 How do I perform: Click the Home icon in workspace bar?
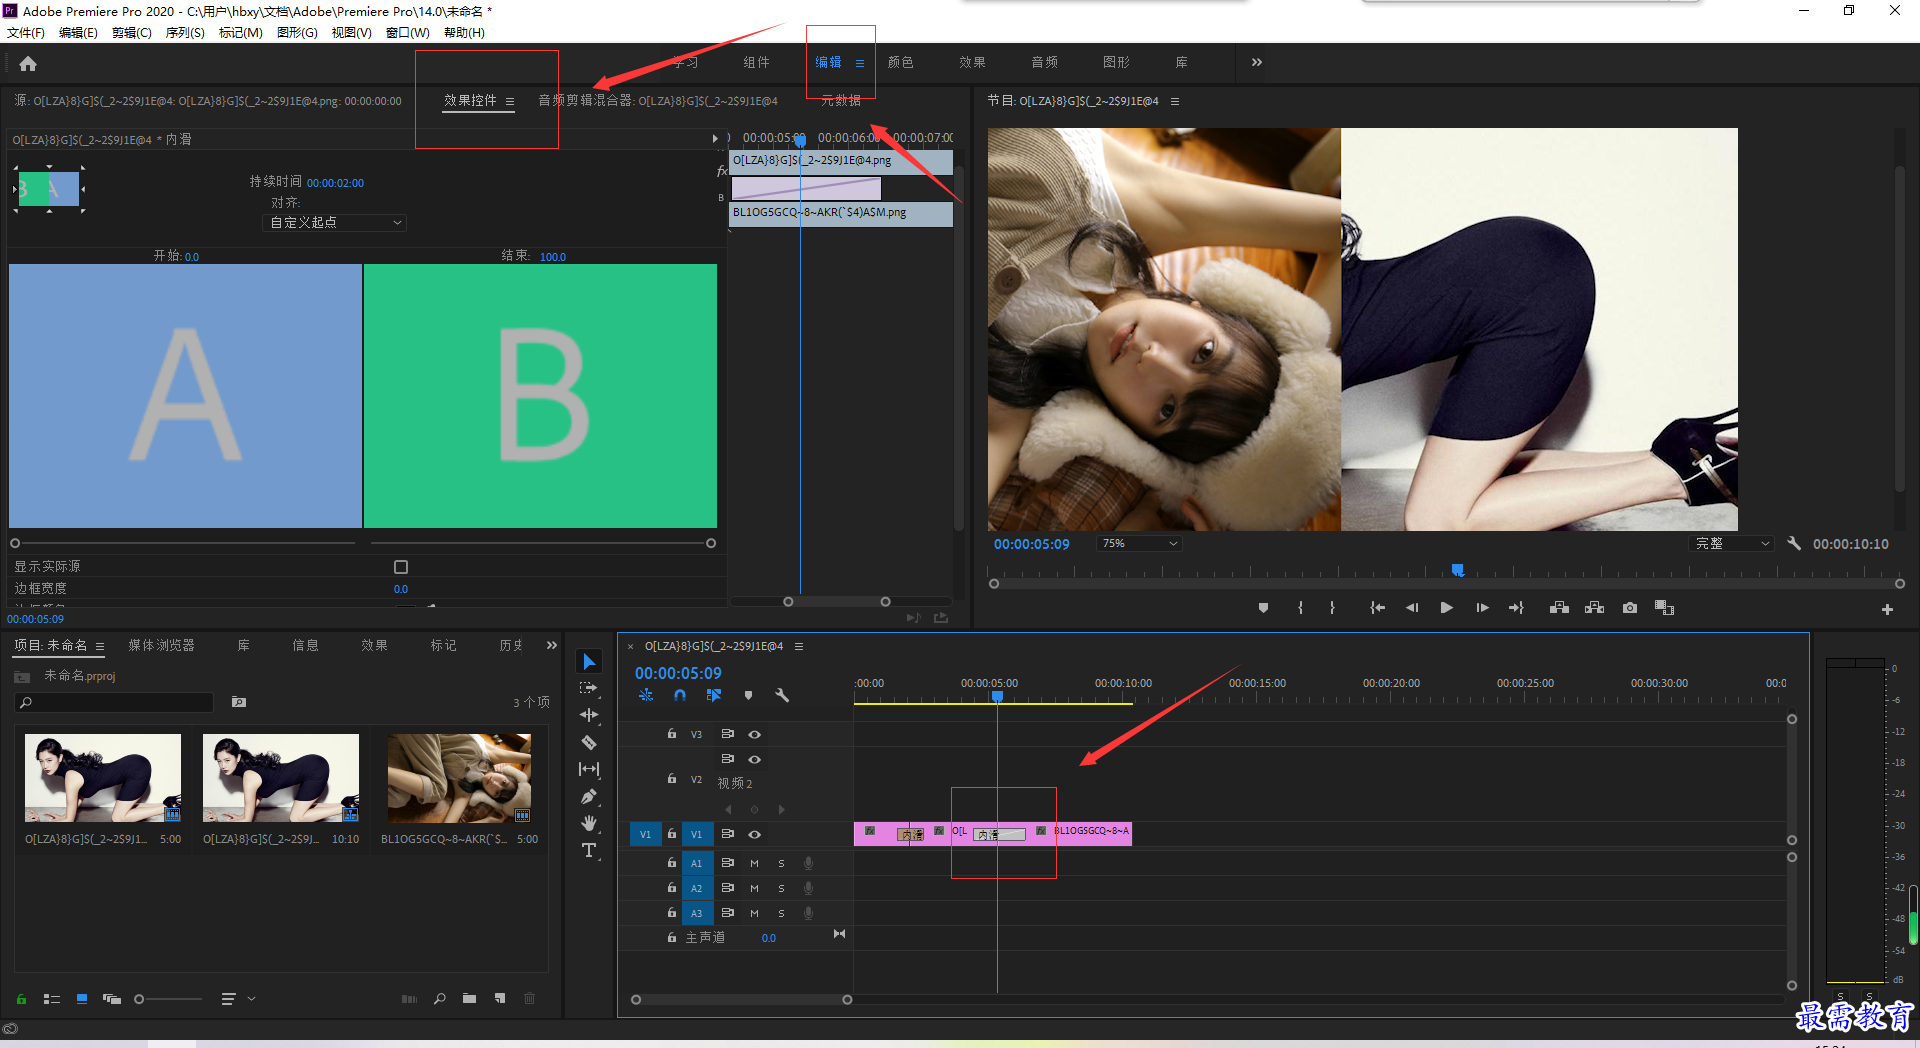tap(28, 64)
